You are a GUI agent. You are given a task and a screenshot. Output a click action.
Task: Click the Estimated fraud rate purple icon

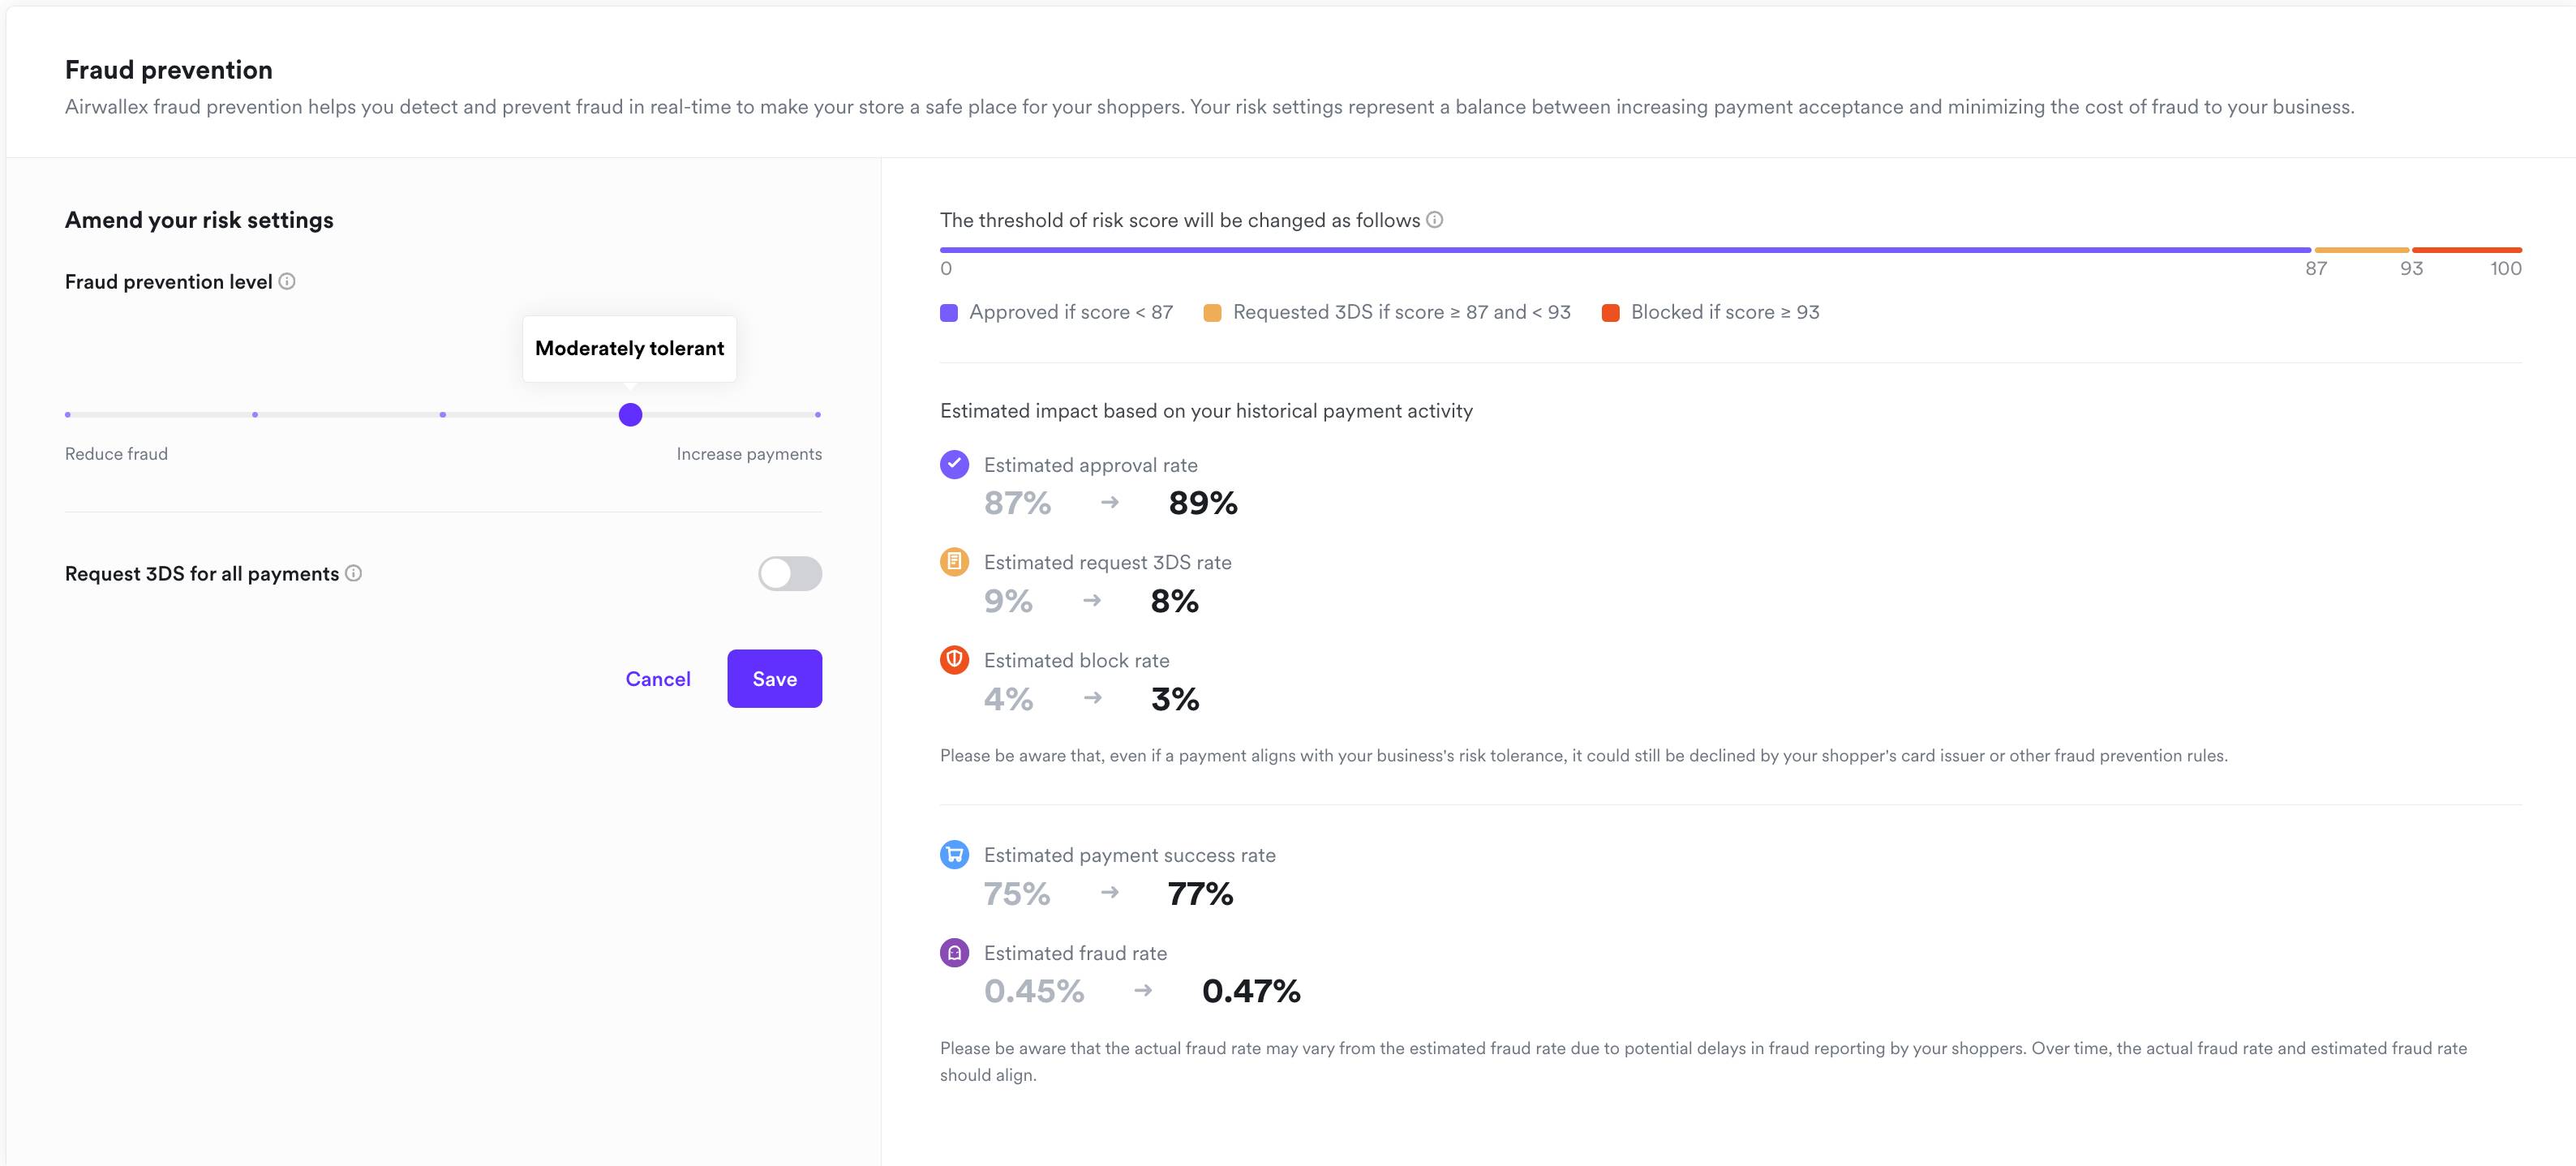click(954, 953)
